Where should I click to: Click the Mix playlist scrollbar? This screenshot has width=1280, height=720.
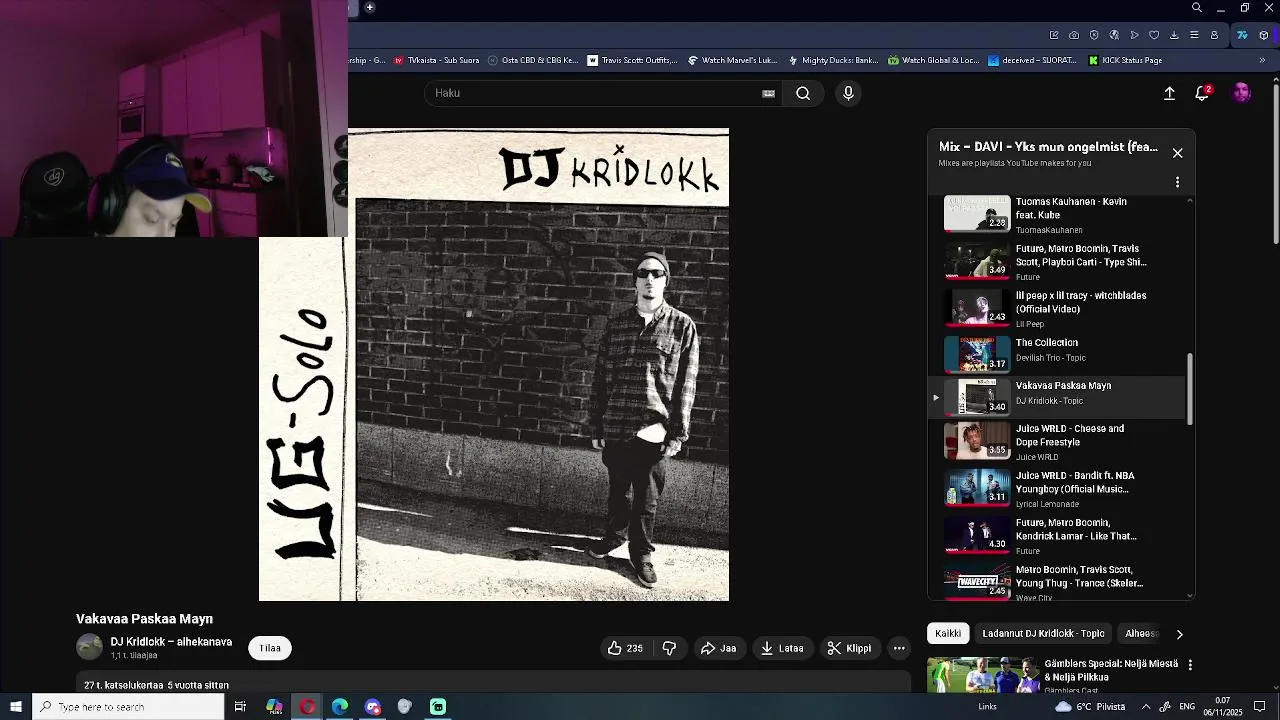[1189, 390]
